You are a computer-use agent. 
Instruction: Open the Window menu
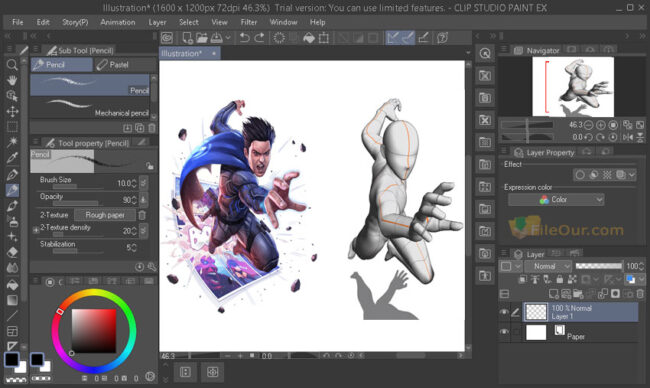click(x=283, y=22)
